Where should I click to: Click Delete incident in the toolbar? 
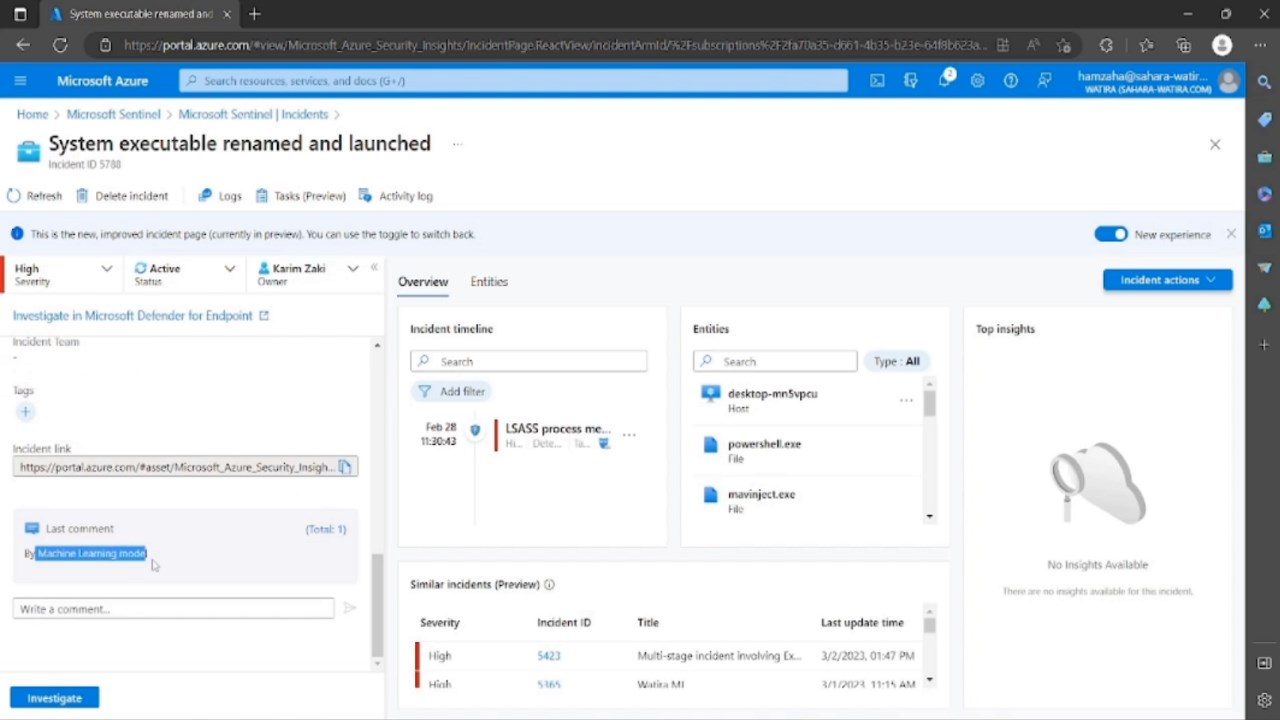[x=122, y=196]
